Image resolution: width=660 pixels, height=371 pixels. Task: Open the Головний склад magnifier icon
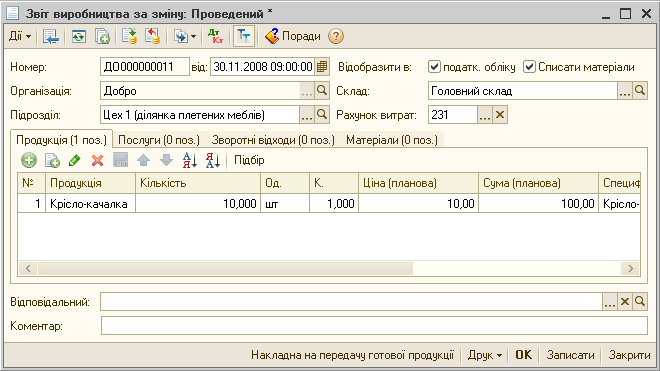coord(640,91)
